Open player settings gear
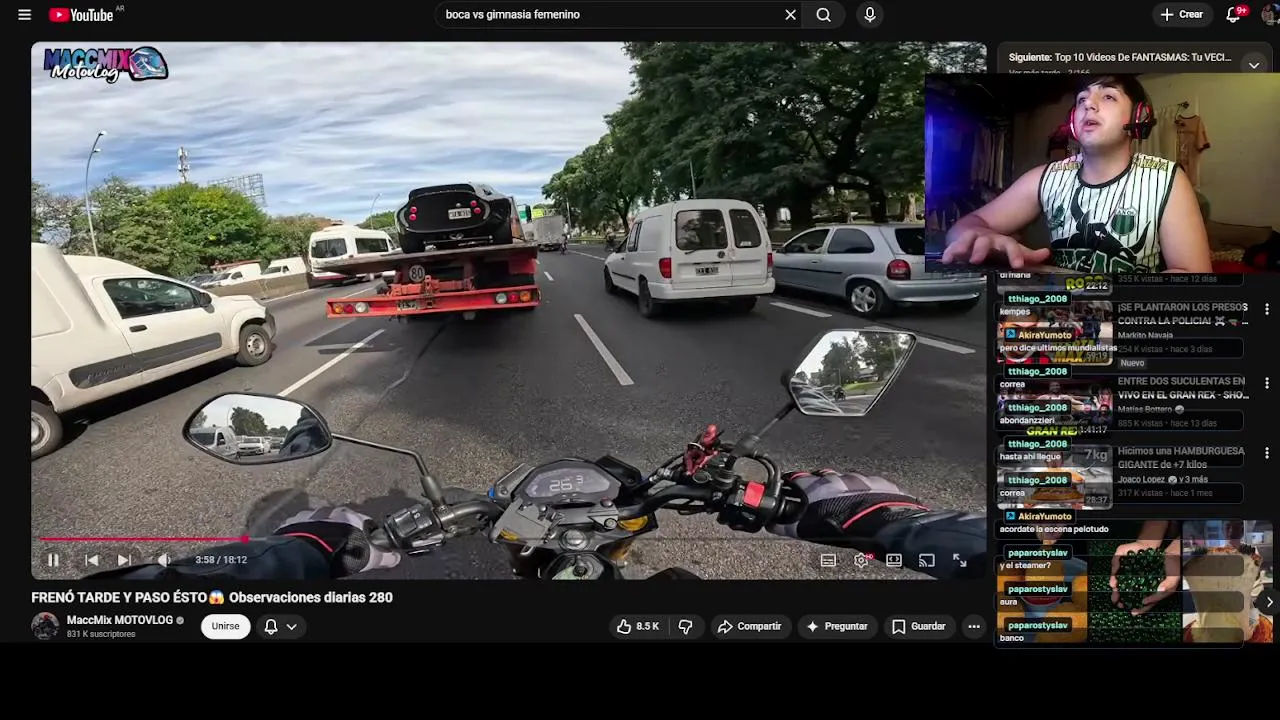Image resolution: width=1280 pixels, height=720 pixels. pos(861,560)
